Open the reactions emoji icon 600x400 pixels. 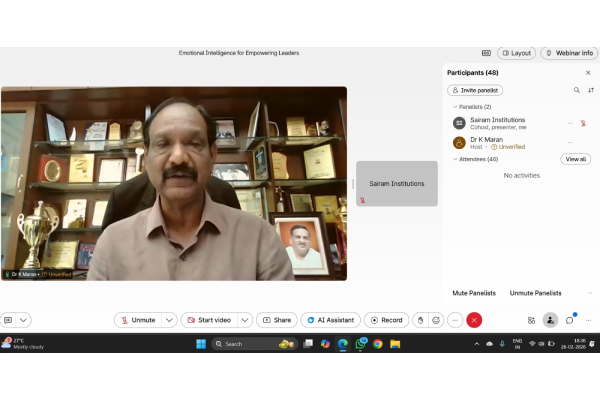[x=436, y=320]
